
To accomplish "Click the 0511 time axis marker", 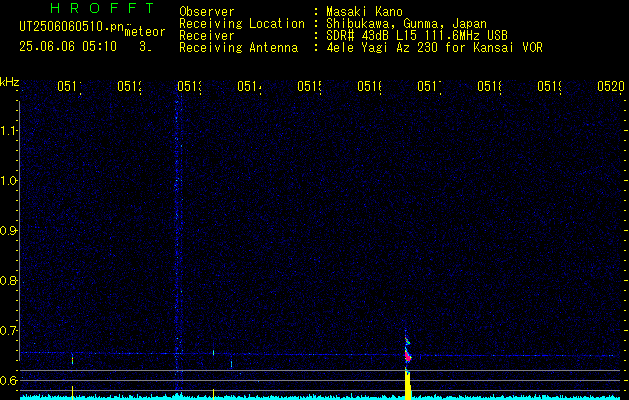I will pyautogui.click(x=69, y=87).
